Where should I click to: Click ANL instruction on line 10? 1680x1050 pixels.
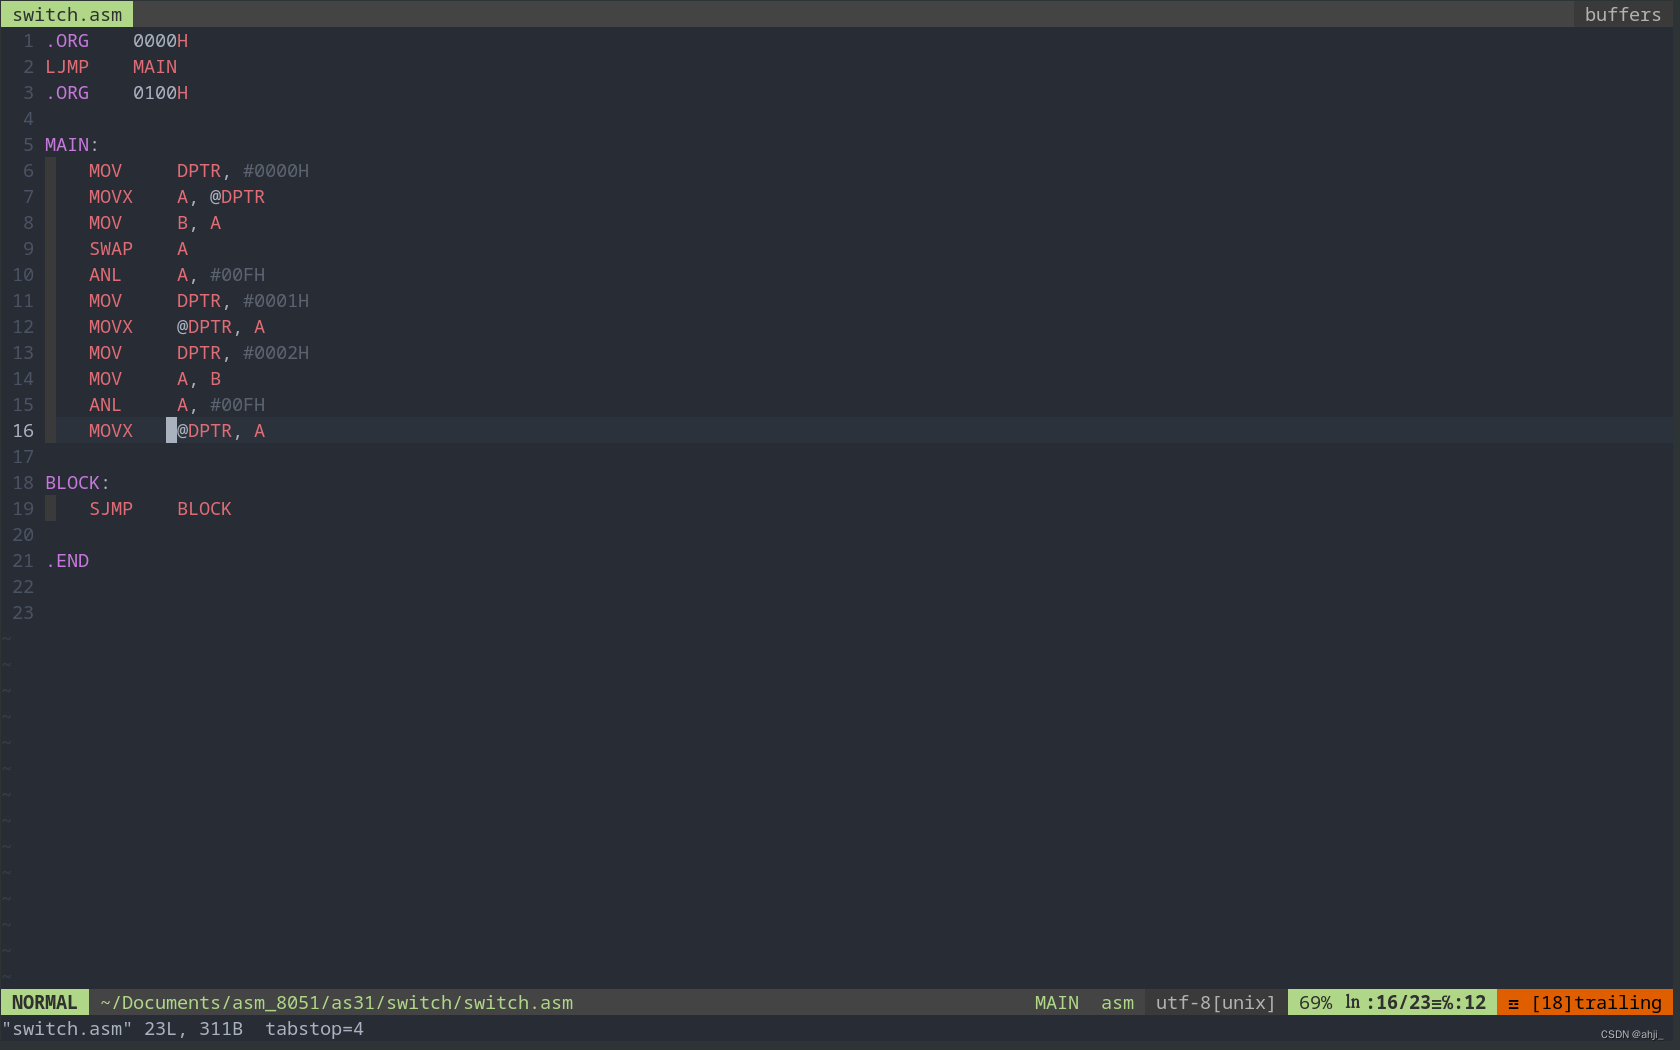click(105, 275)
